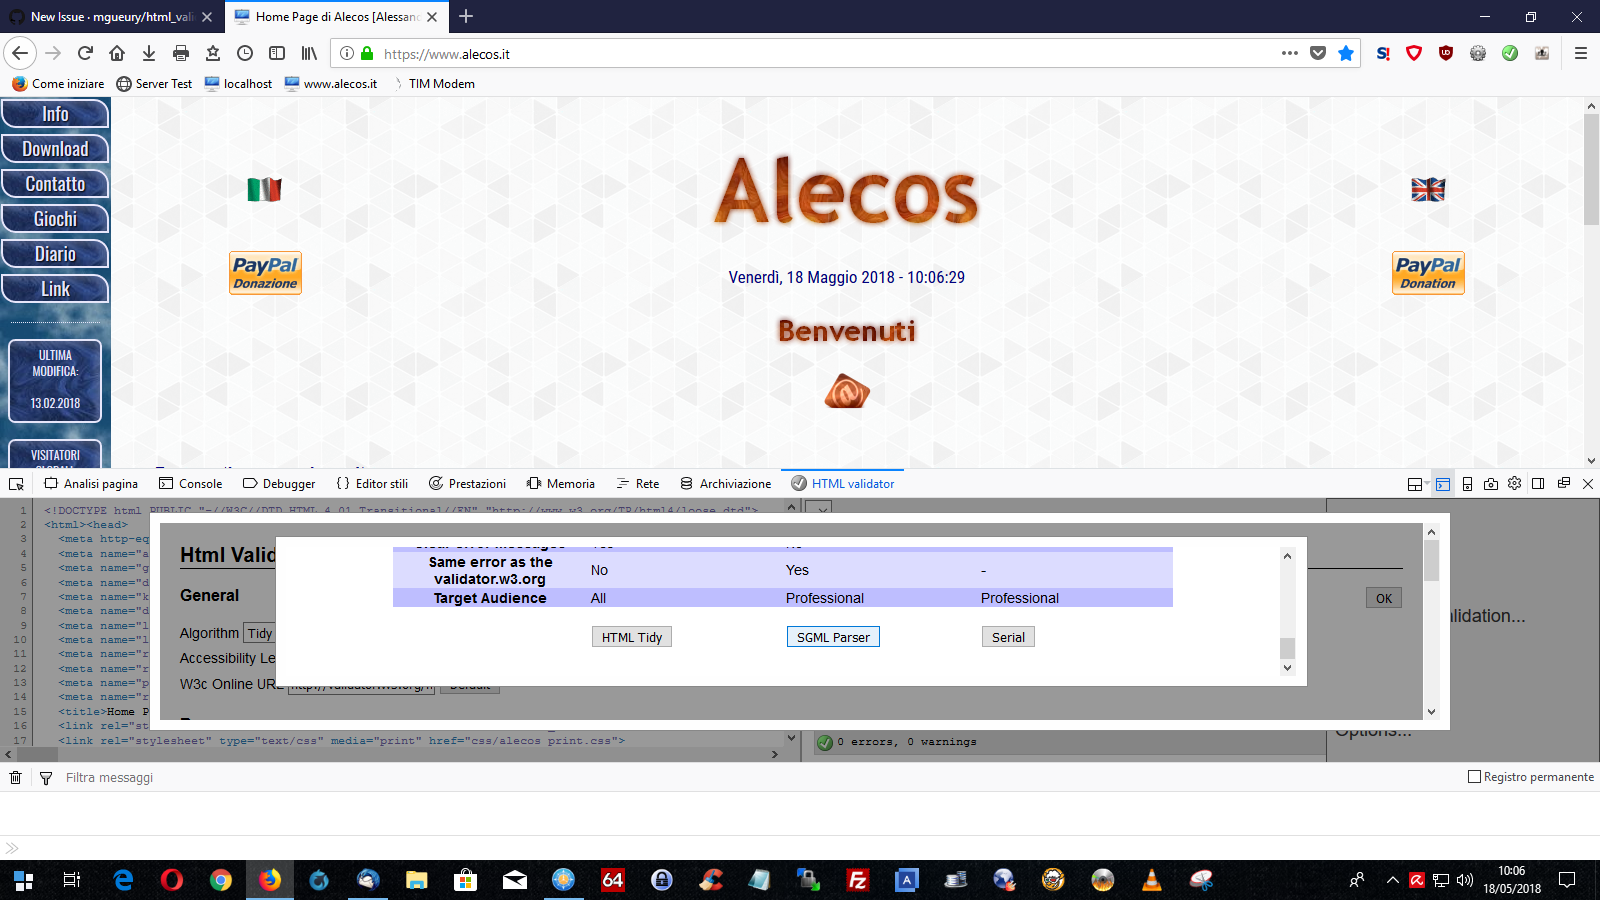The height and width of the screenshot is (900, 1600).
Task: Open the TIM Modem bookmark
Action: tap(433, 84)
